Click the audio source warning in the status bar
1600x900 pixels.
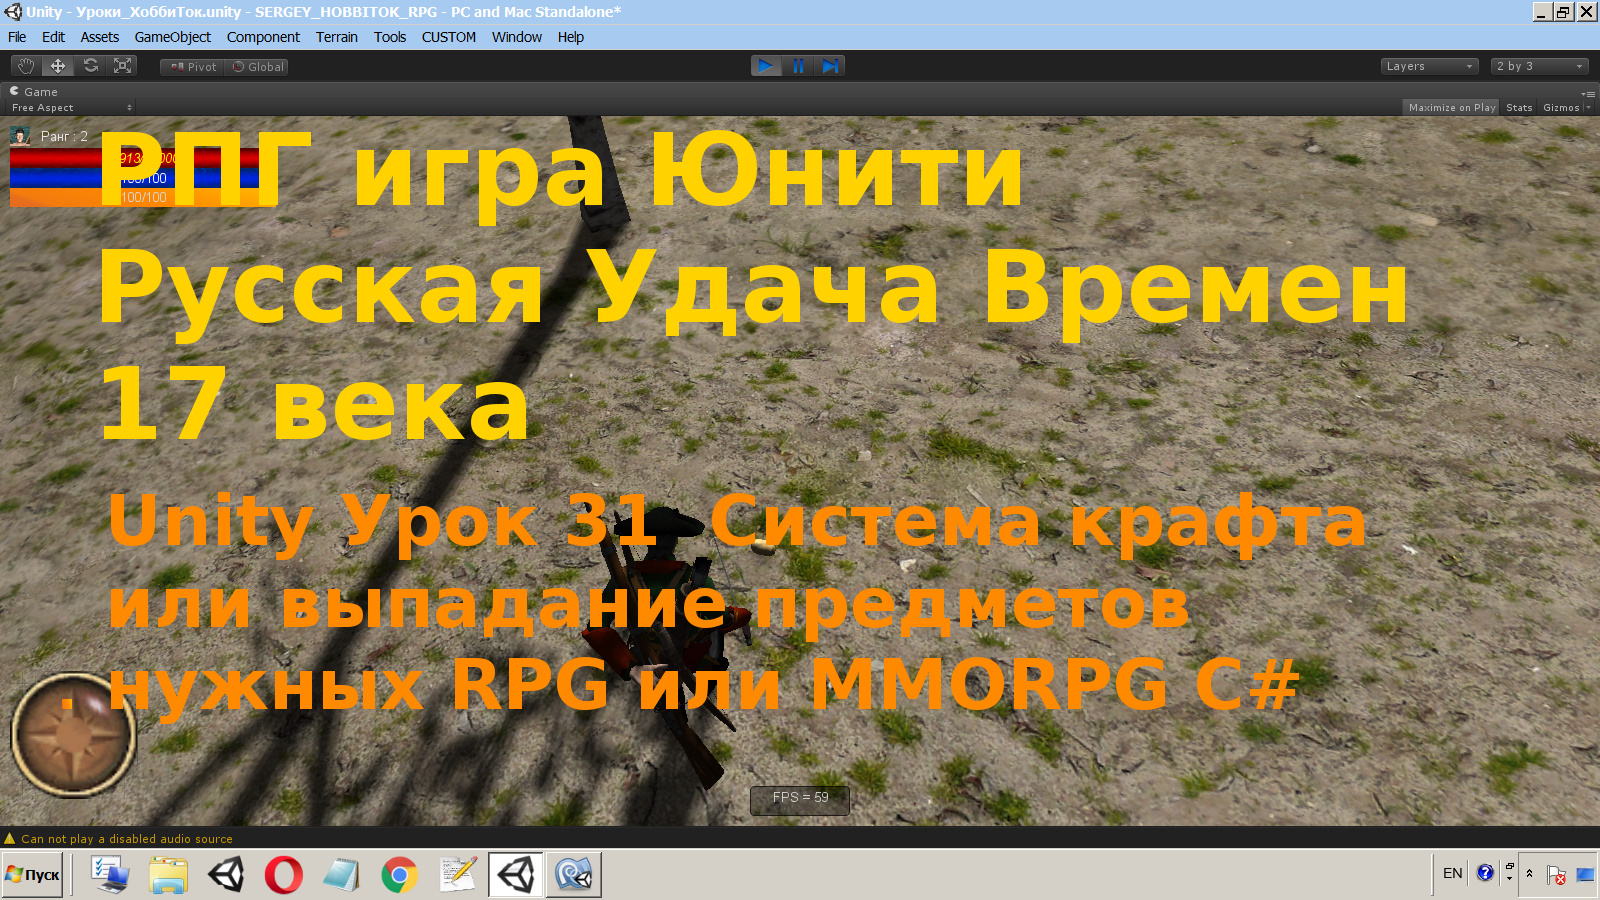[120, 838]
